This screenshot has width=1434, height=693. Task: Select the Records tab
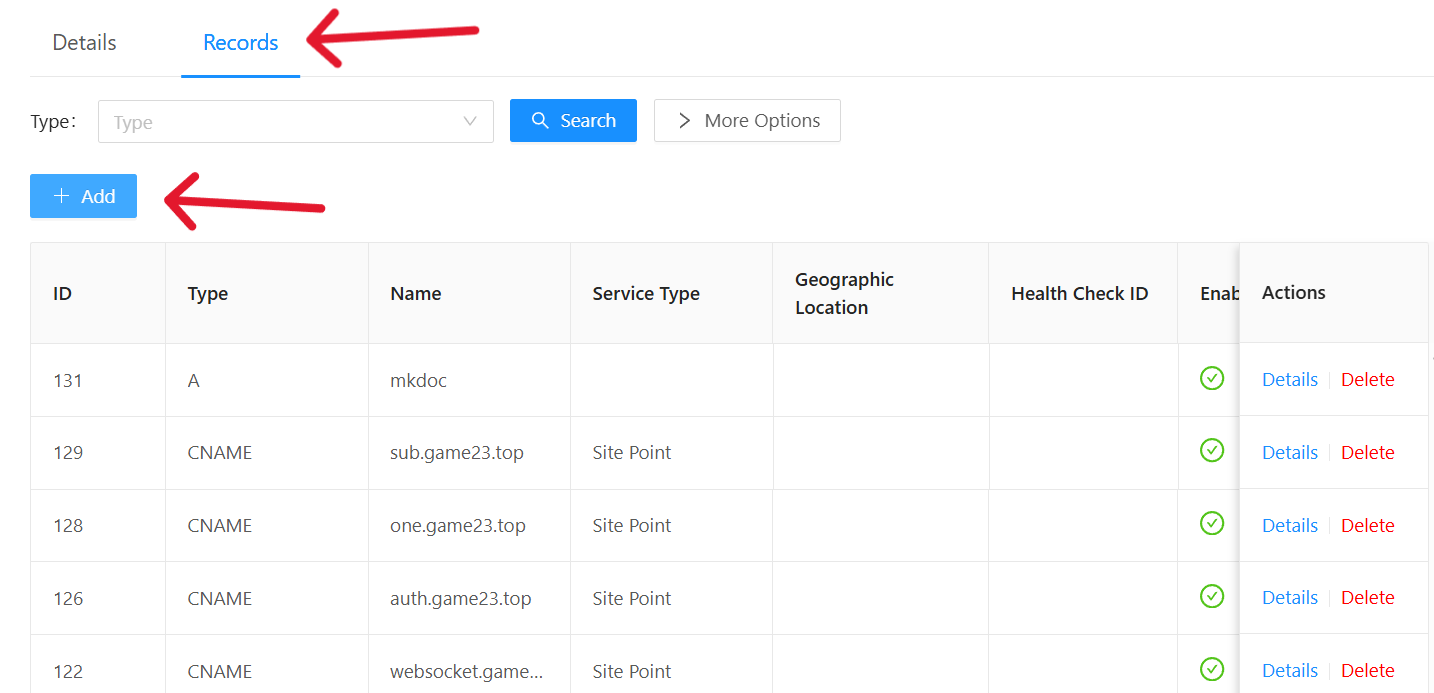[x=240, y=43]
